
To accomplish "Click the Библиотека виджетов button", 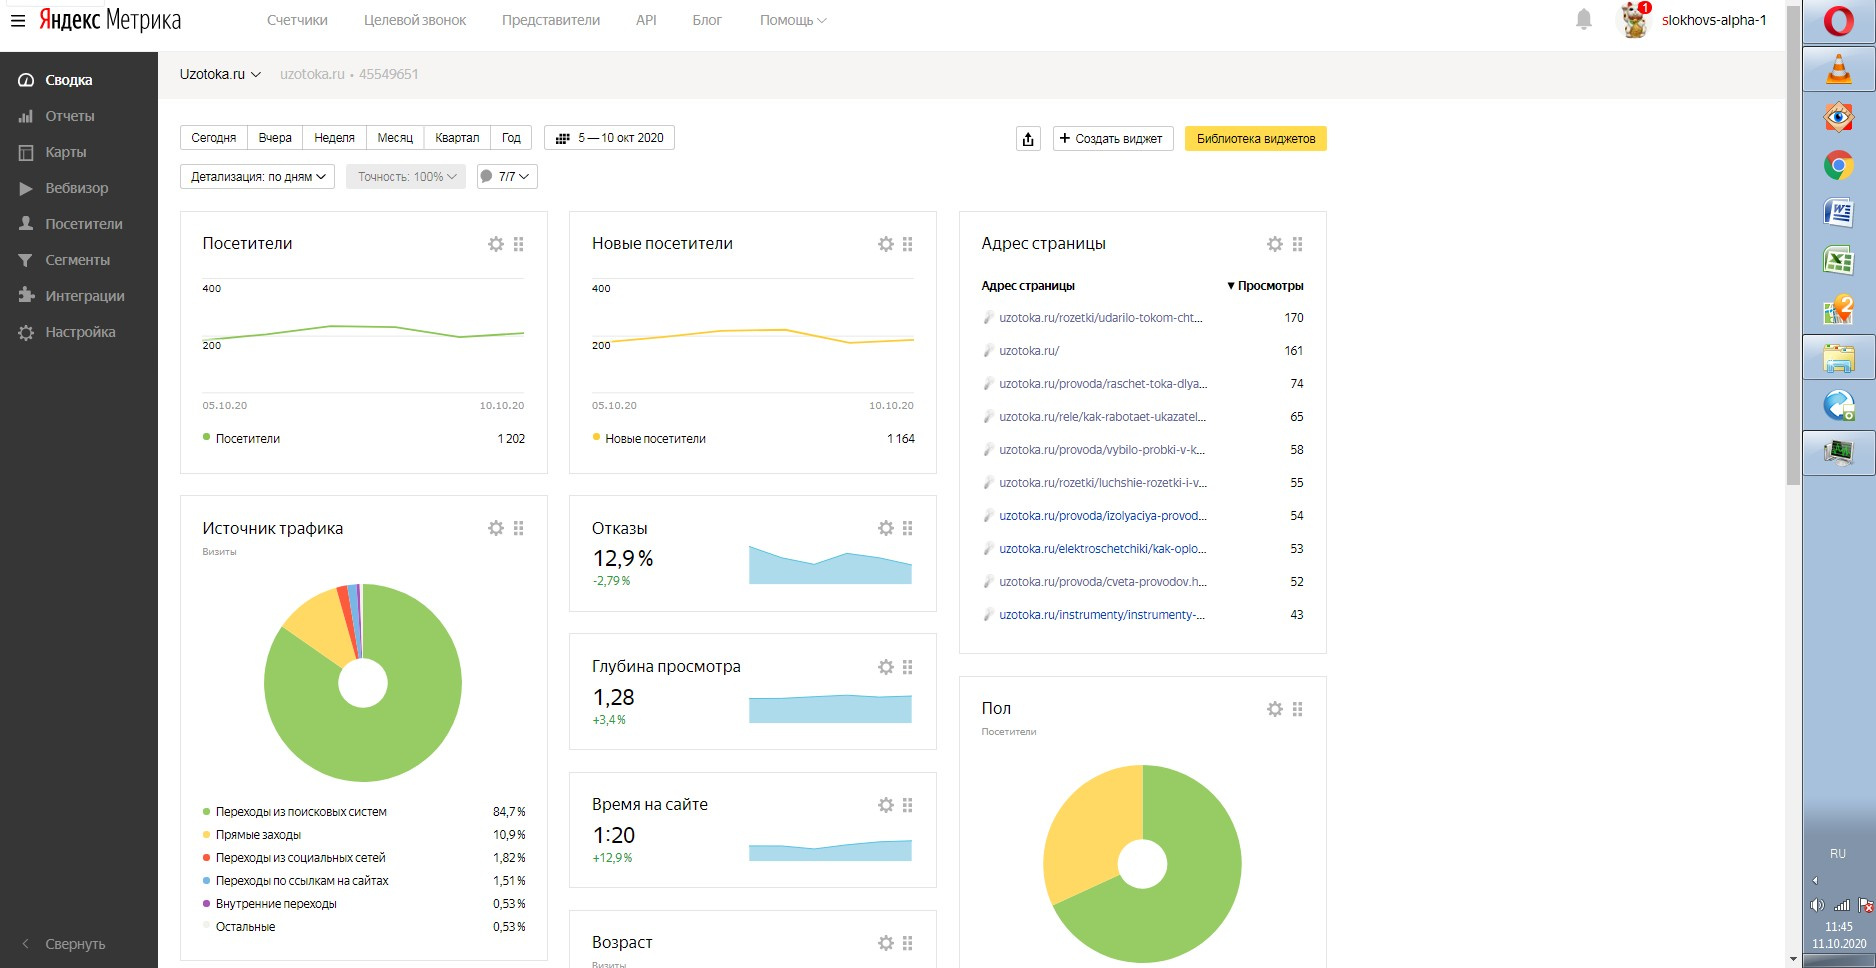I will tap(1255, 139).
